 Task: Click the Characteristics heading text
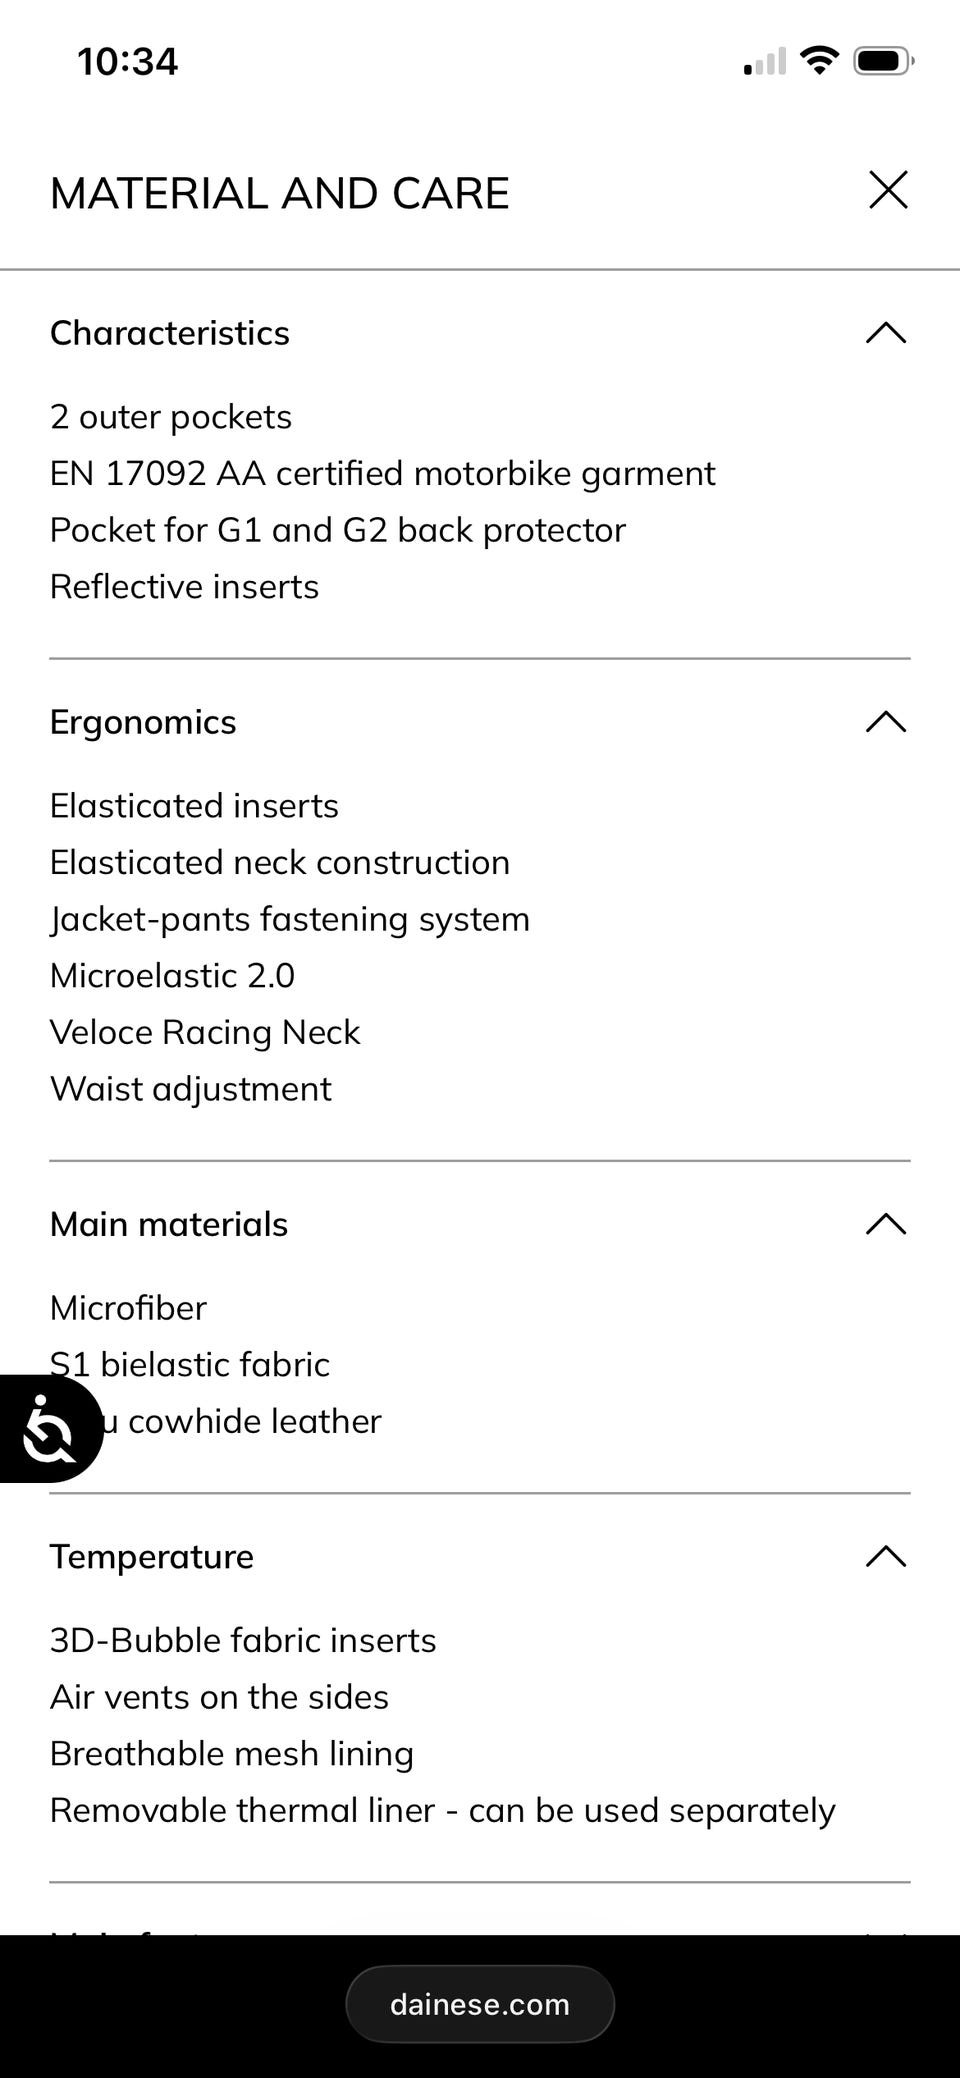[x=170, y=333]
